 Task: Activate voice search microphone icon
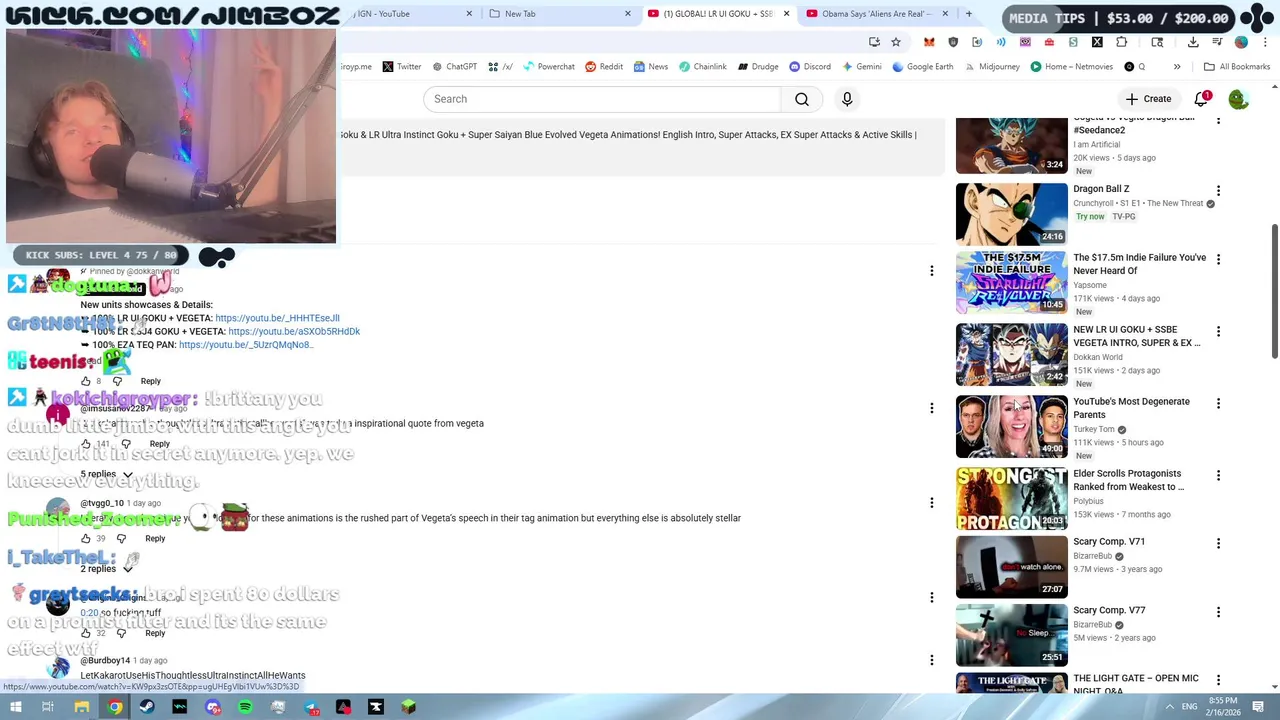click(x=847, y=99)
